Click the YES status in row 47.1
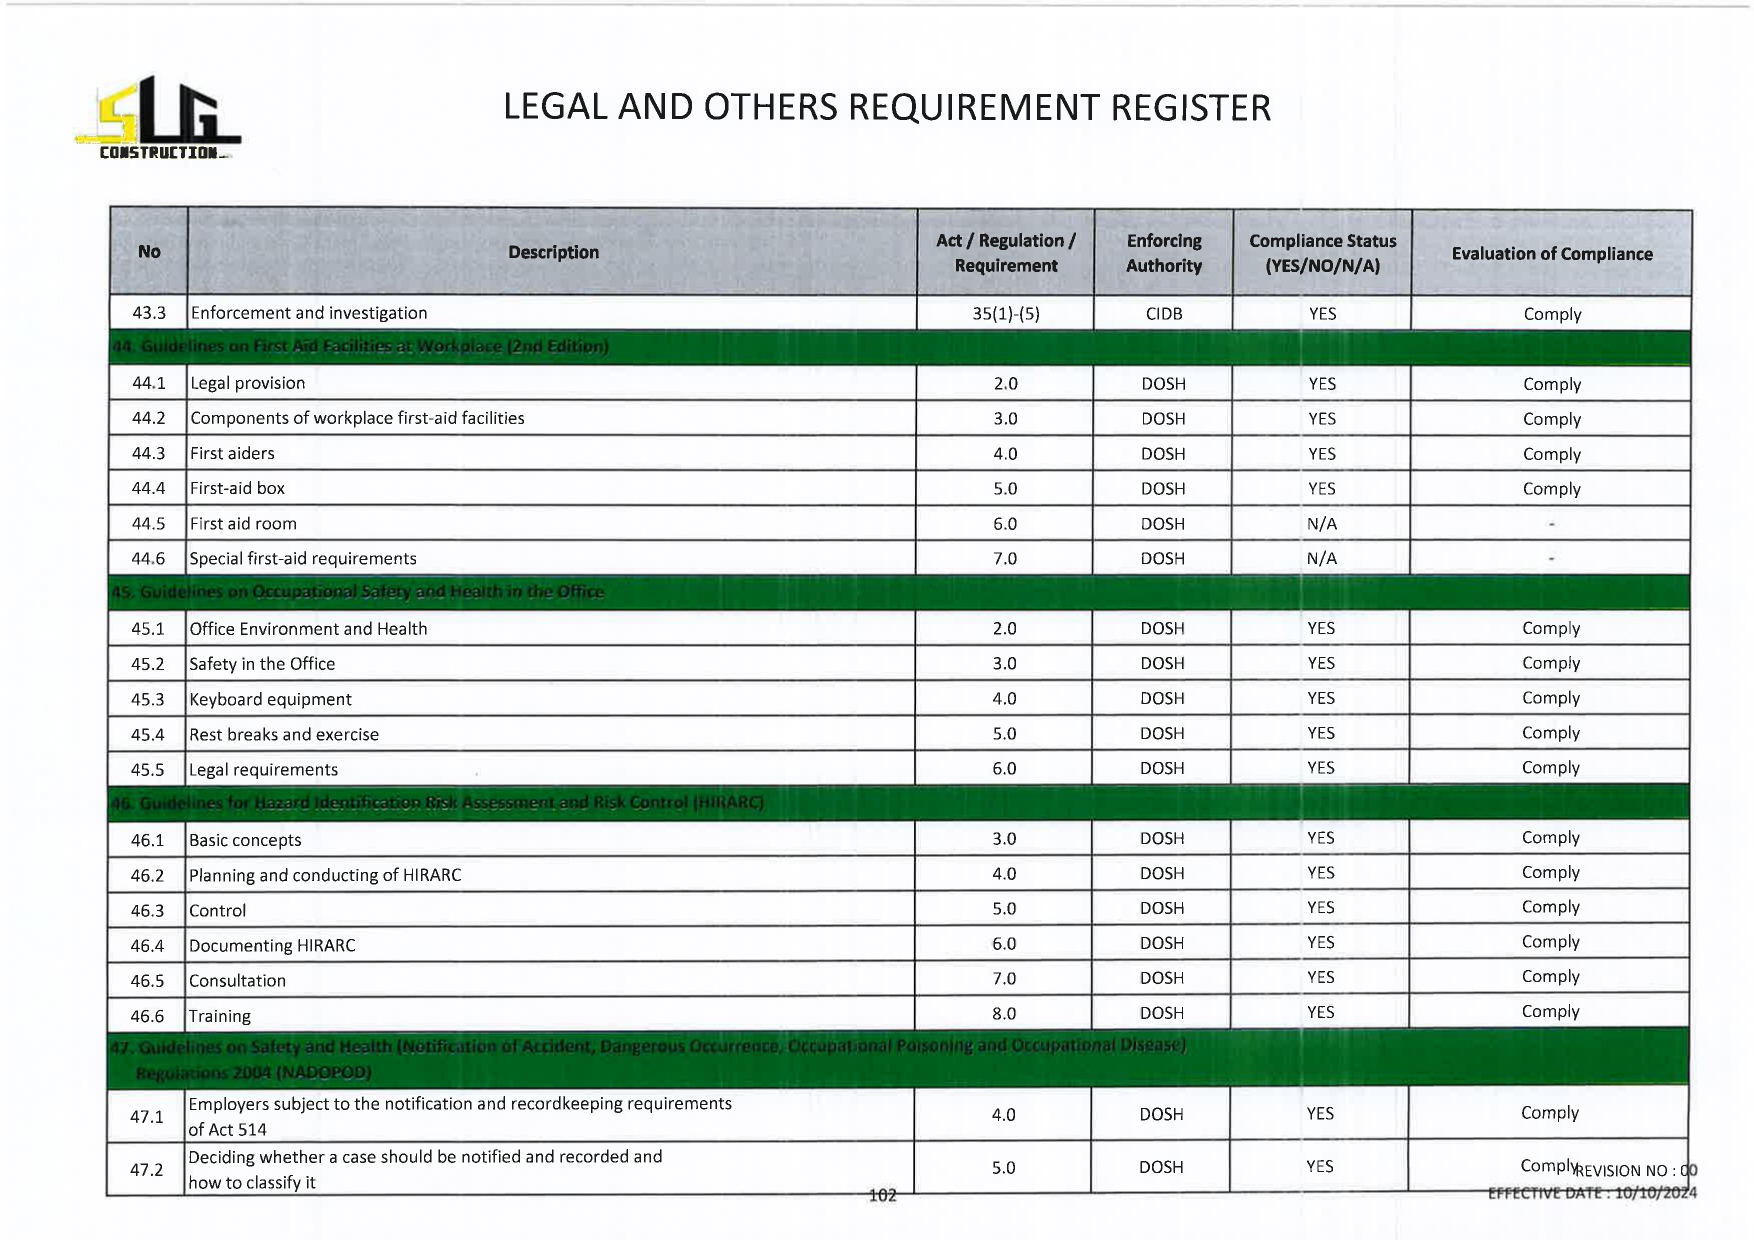 click(x=1320, y=1114)
